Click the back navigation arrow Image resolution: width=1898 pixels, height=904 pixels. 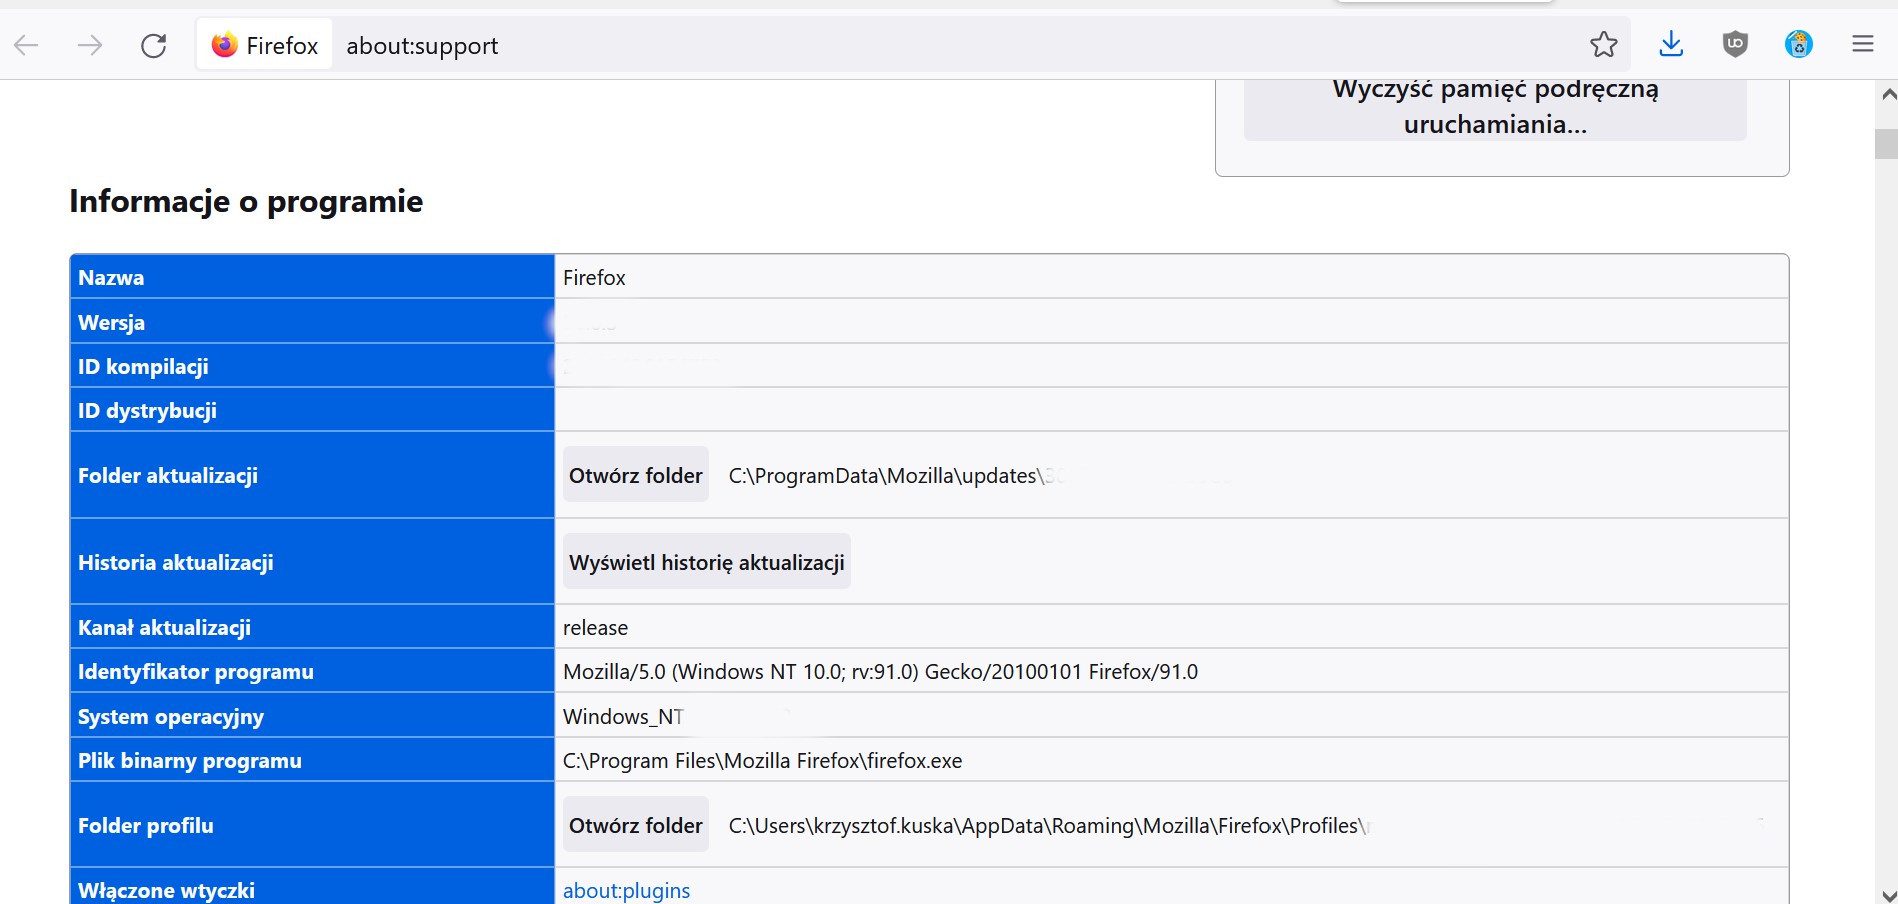coord(26,44)
